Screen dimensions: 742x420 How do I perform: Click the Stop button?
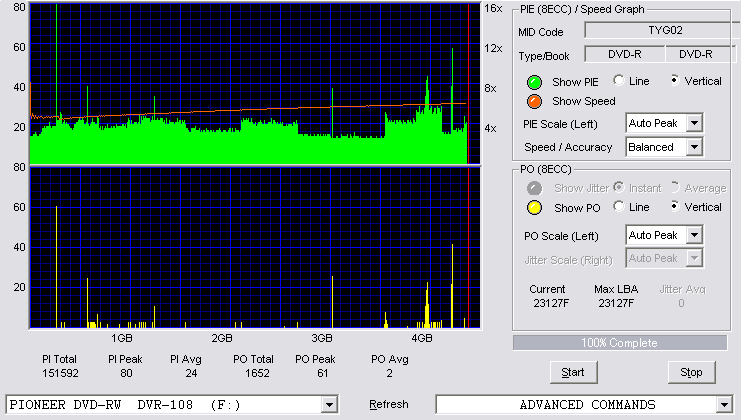tap(691, 372)
